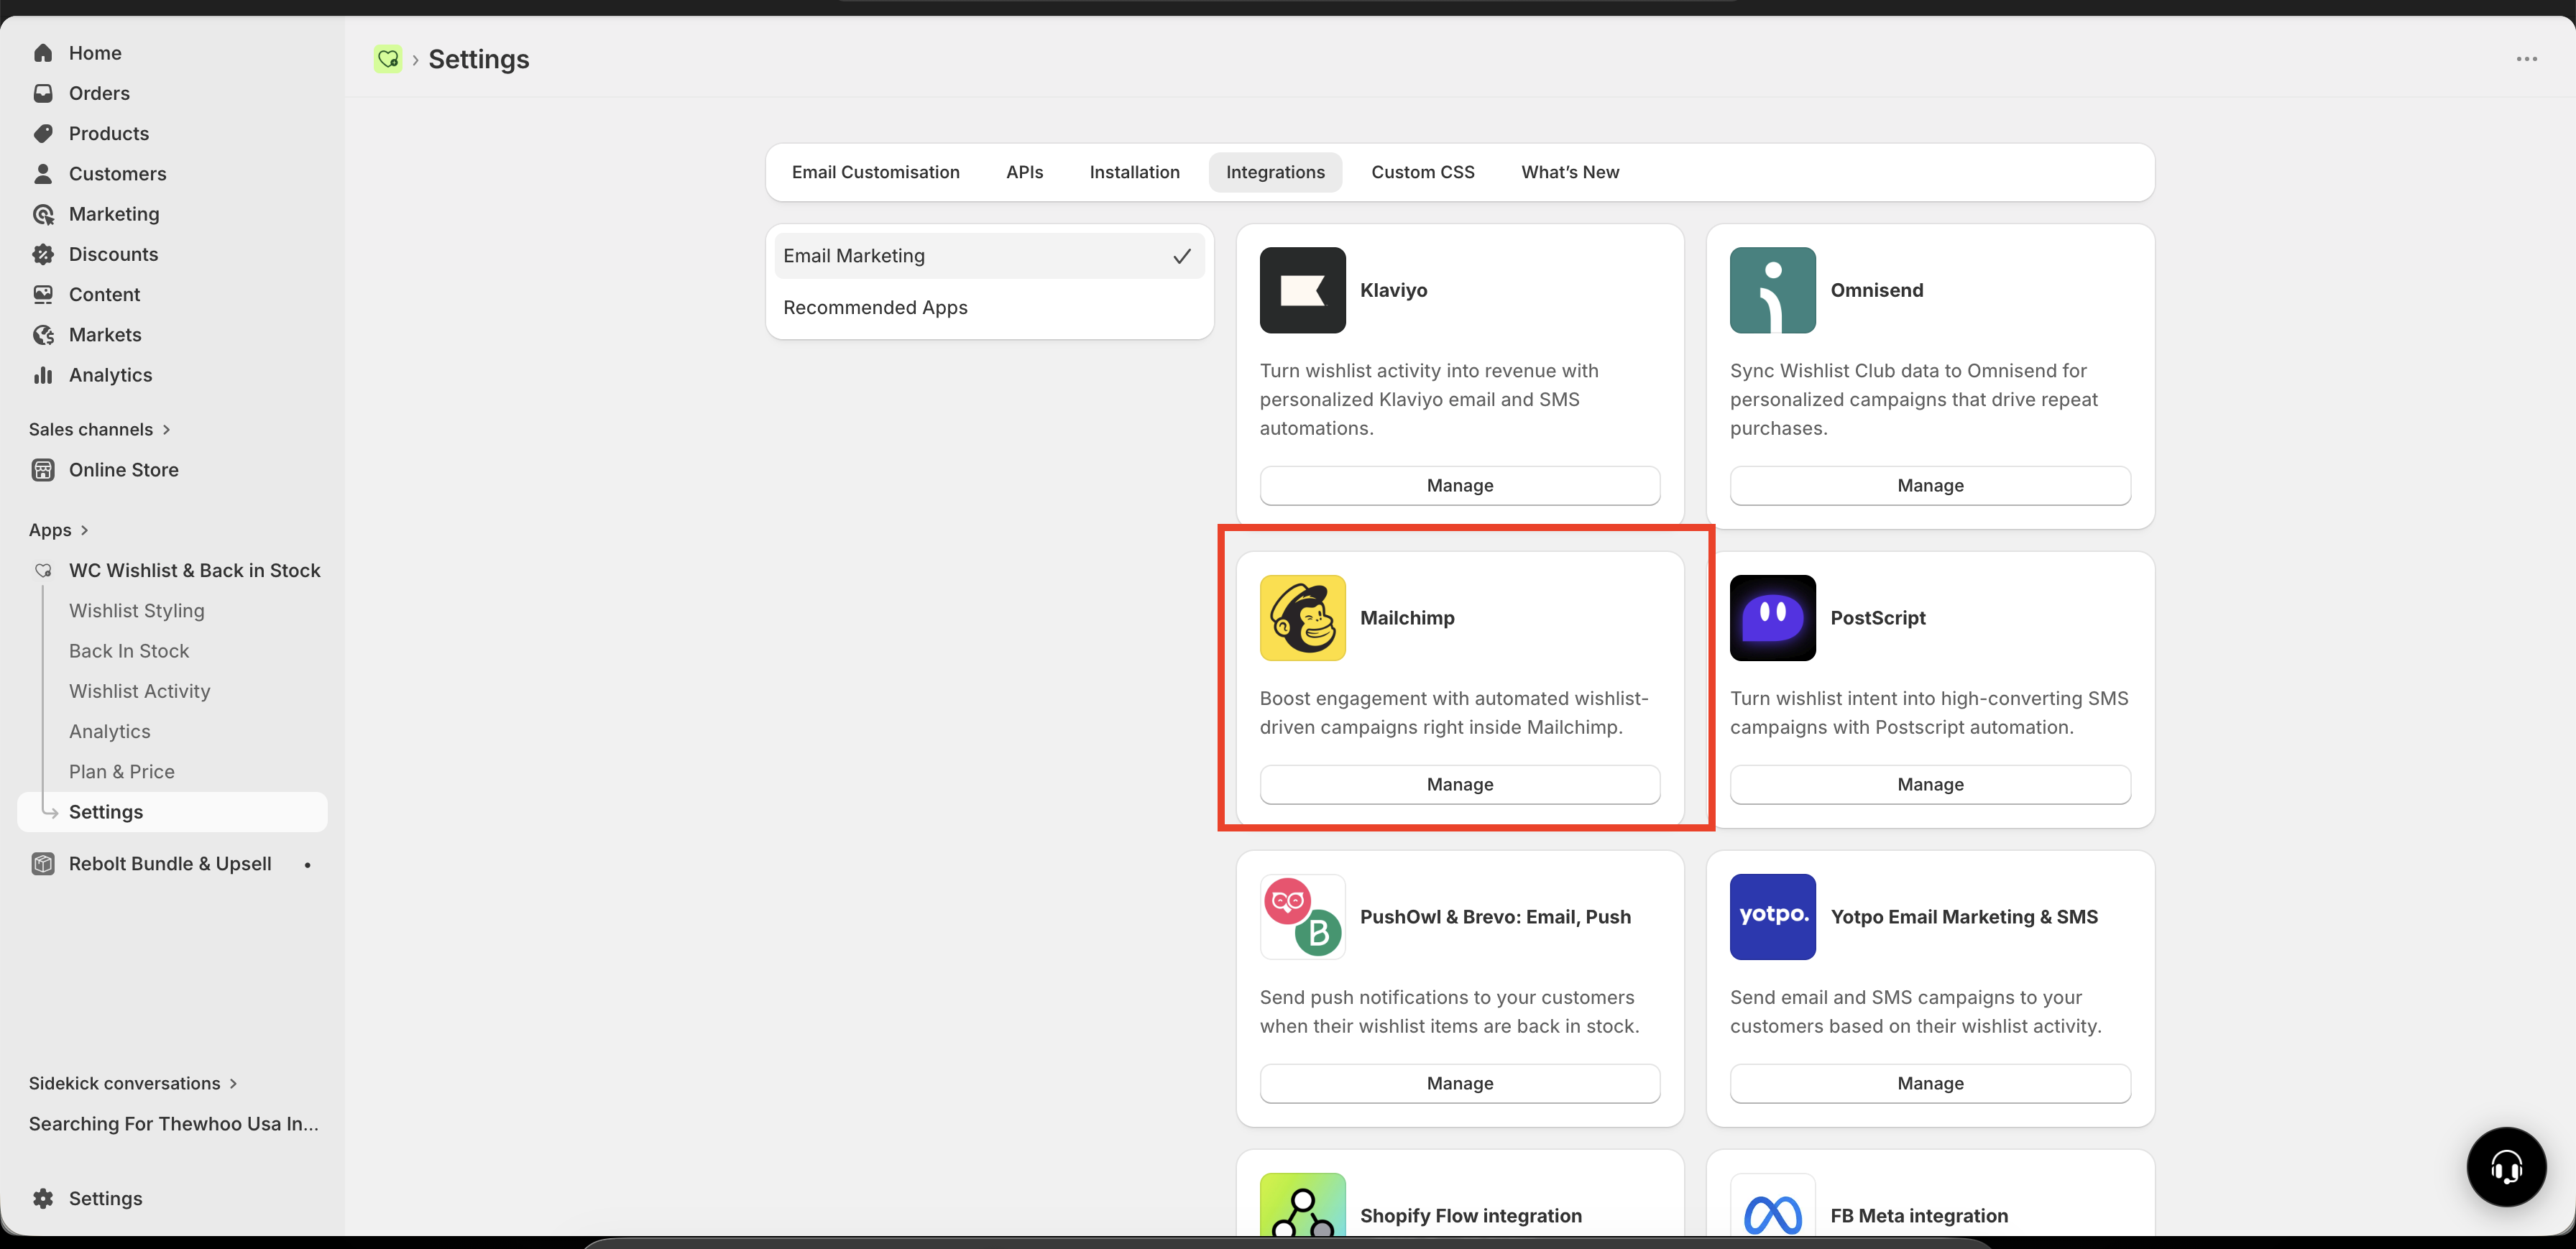The width and height of the screenshot is (2576, 1249).
Task: Open the three-dot more actions menu
Action: point(2526,59)
